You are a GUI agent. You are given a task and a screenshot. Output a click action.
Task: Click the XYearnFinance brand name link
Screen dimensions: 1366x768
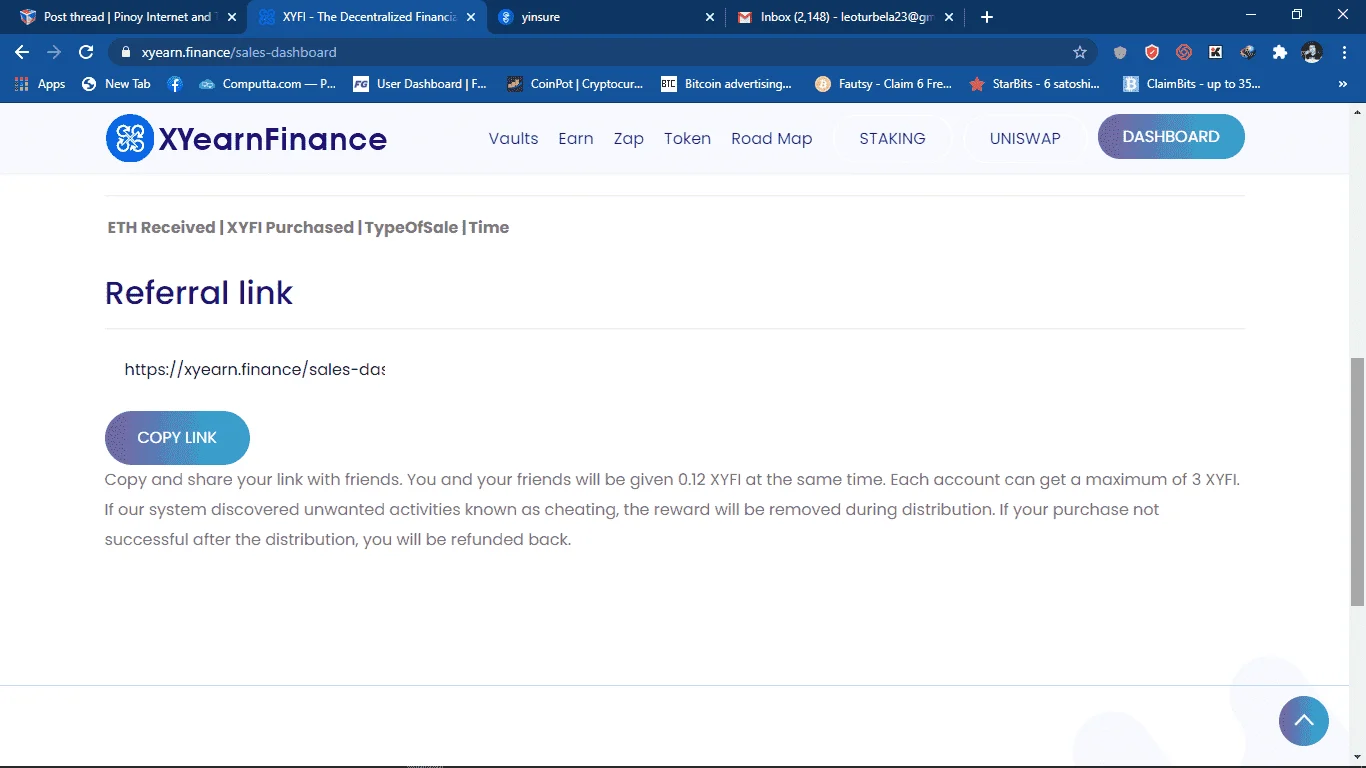click(x=273, y=139)
